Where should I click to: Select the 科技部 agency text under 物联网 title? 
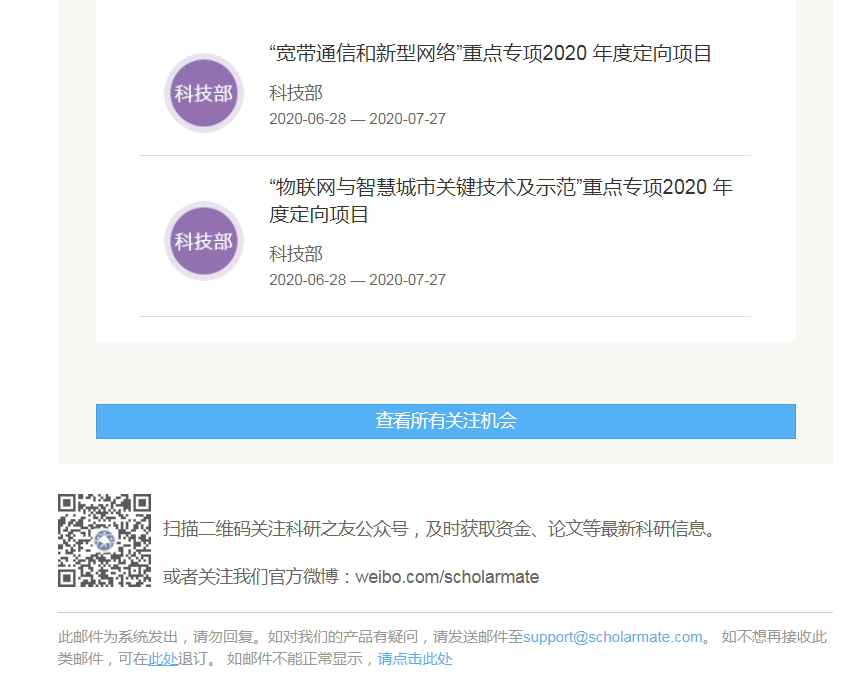click(x=296, y=254)
